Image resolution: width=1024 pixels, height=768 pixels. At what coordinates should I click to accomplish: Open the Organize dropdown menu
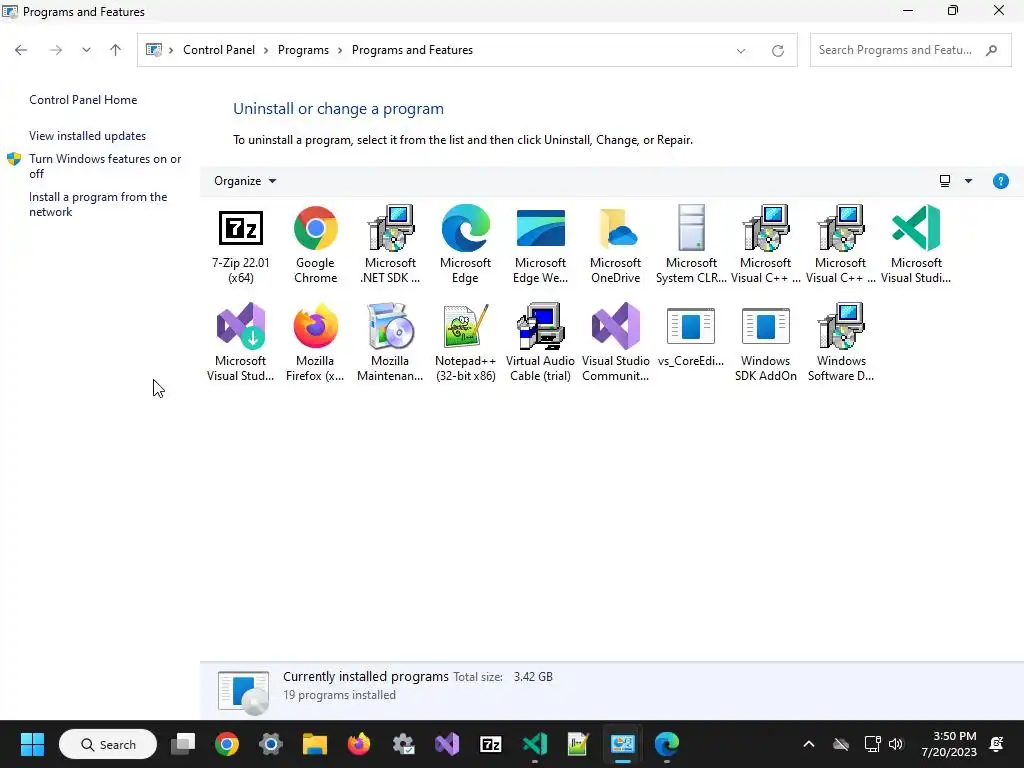(x=245, y=181)
